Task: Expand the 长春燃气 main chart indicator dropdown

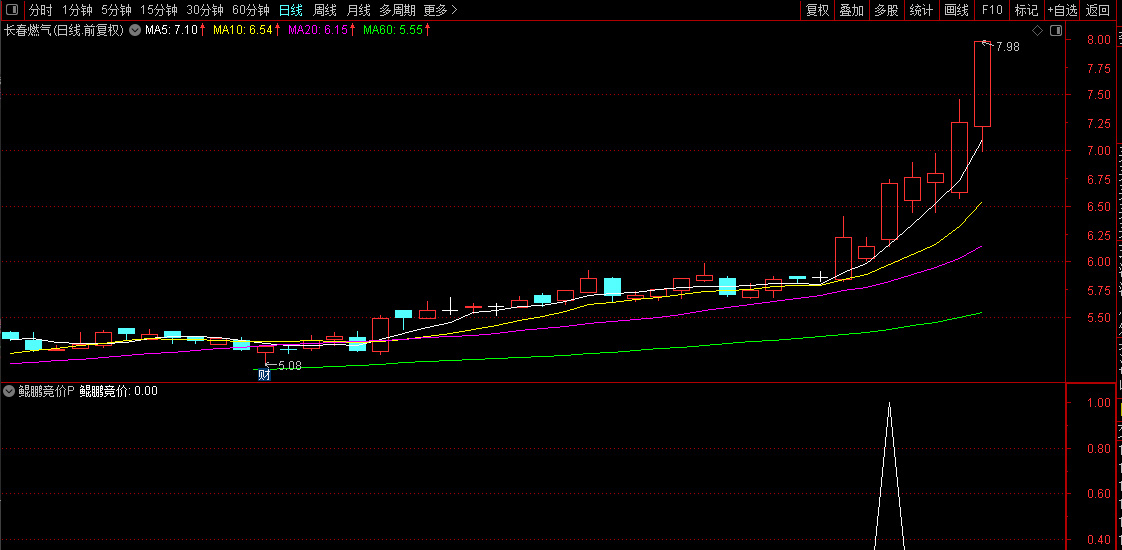Action: (134, 31)
